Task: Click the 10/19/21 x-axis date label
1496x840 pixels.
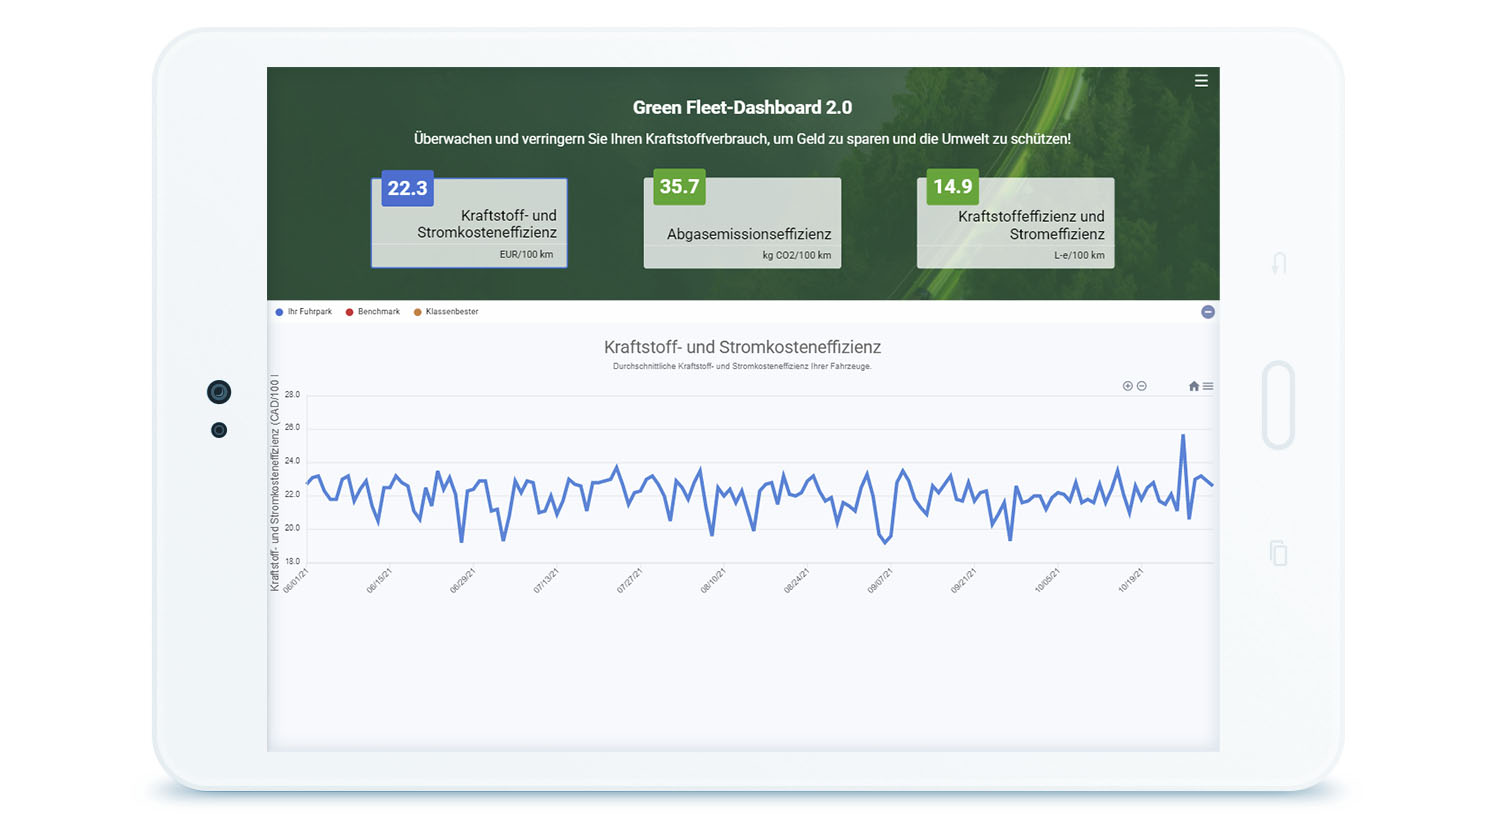Action: [1130, 581]
